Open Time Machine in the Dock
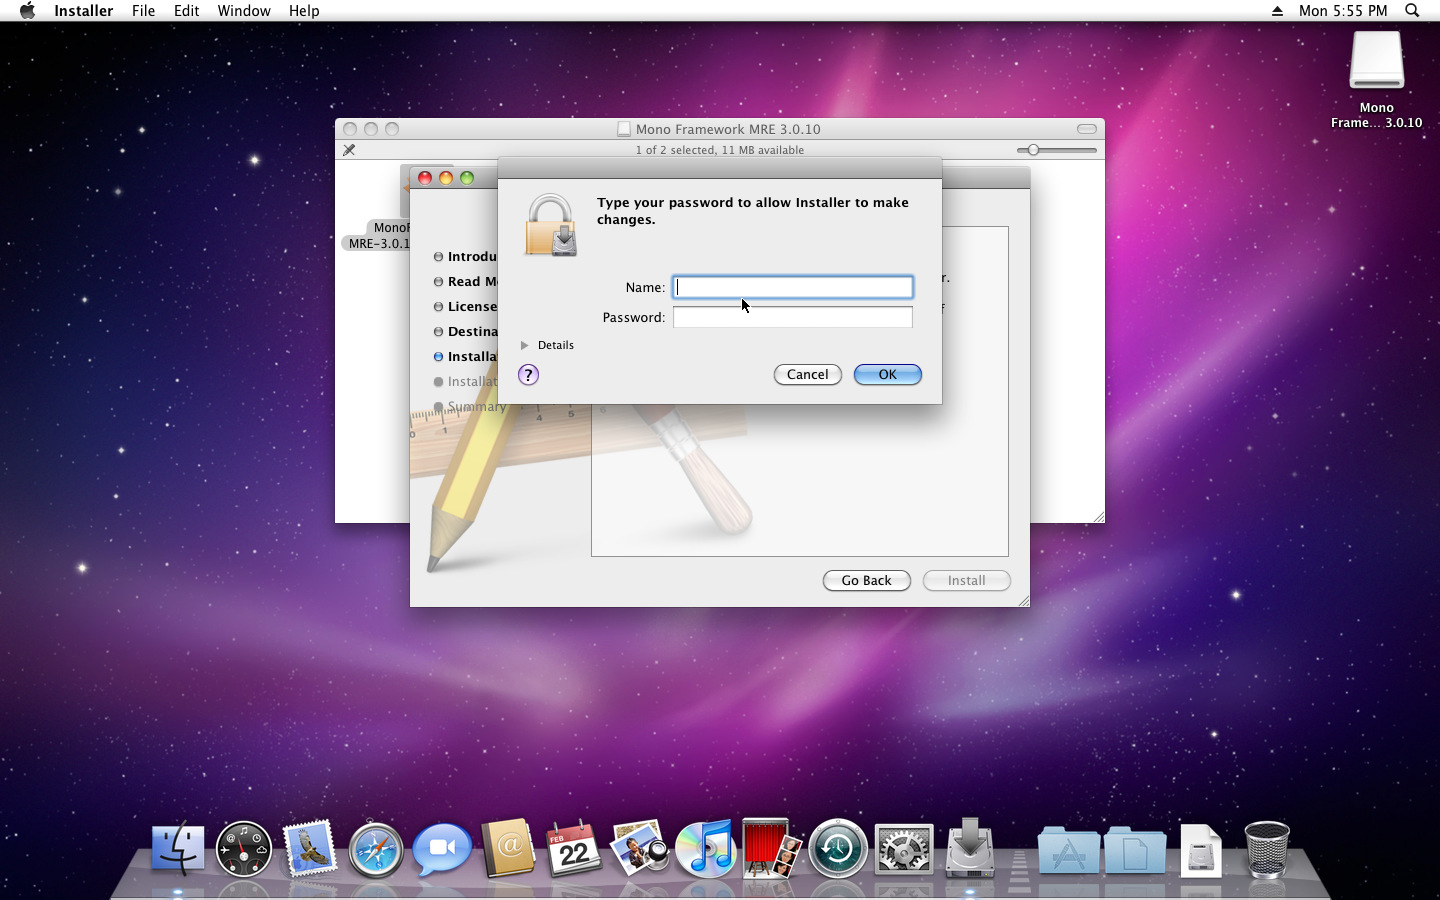 pyautogui.click(x=837, y=849)
